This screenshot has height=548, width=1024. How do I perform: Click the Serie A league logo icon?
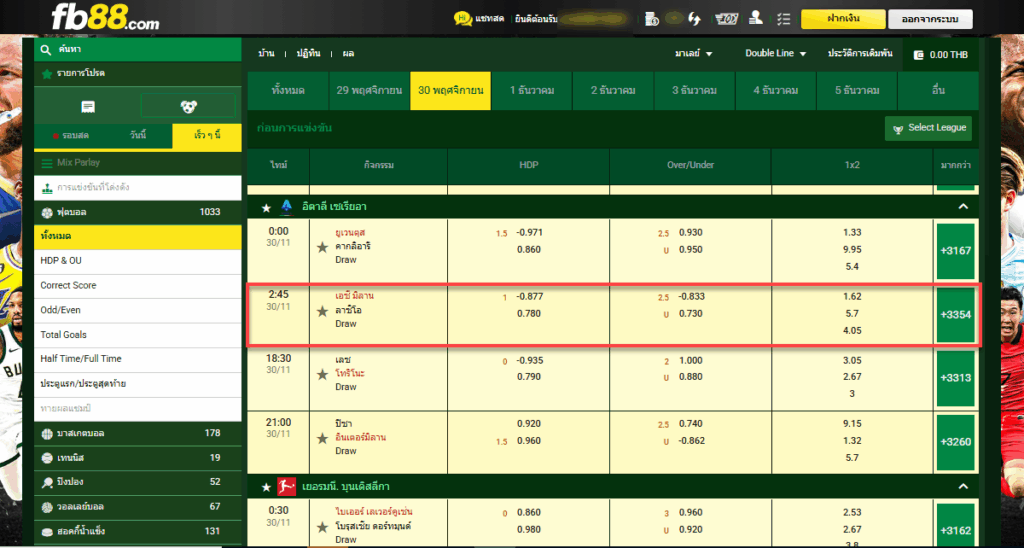click(x=286, y=207)
